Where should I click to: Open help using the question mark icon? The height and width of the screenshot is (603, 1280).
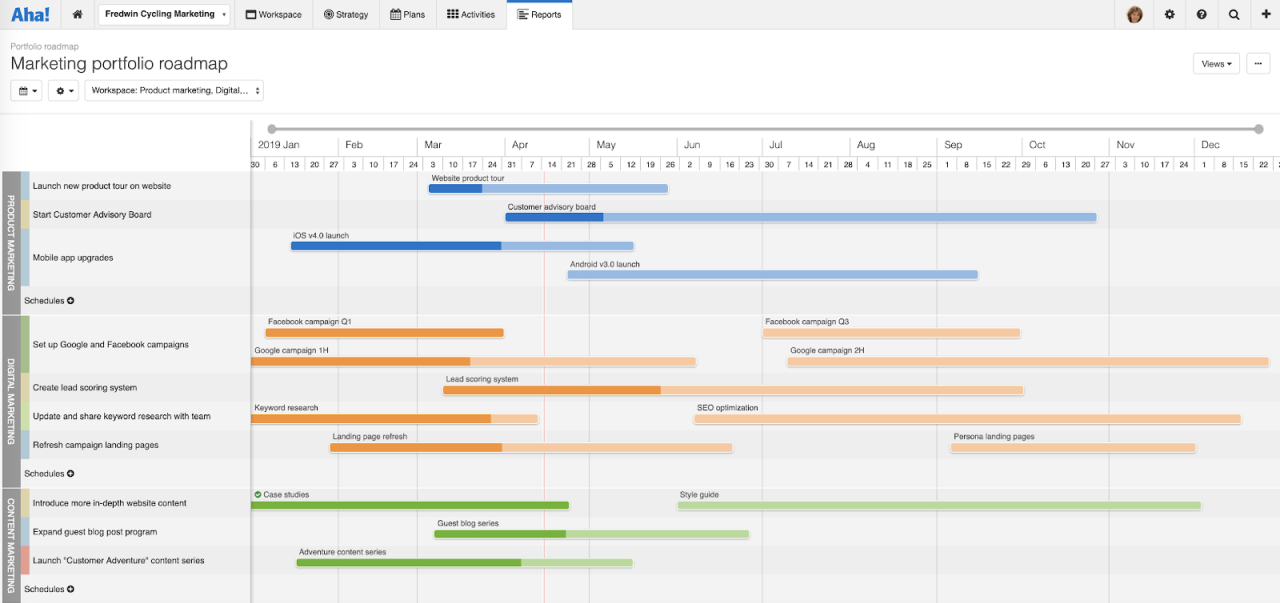(1201, 14)
